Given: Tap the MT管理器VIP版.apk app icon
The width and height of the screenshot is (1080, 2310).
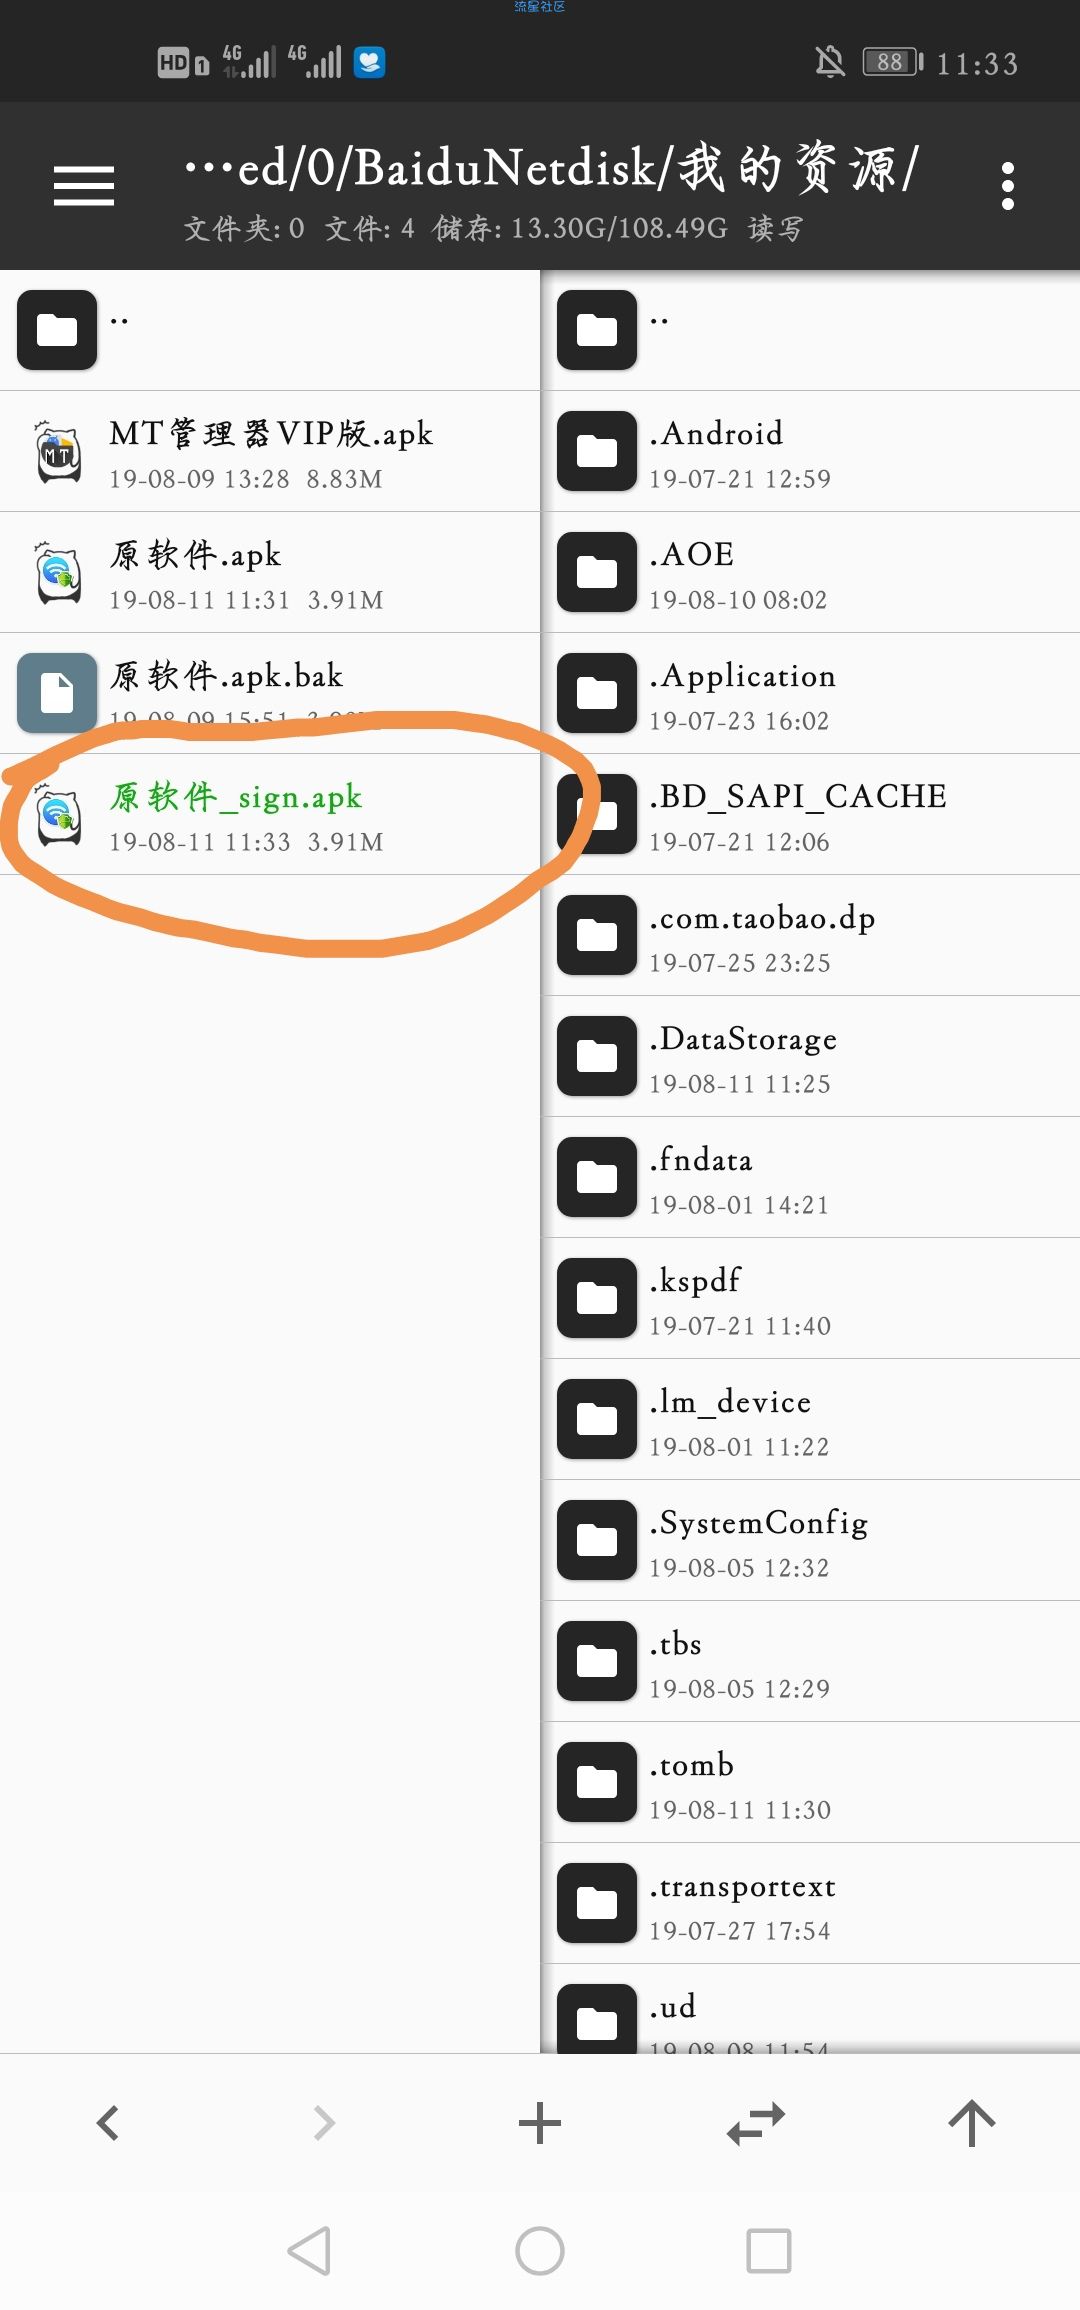Looking at the screenshot, I should click(58, 451).
